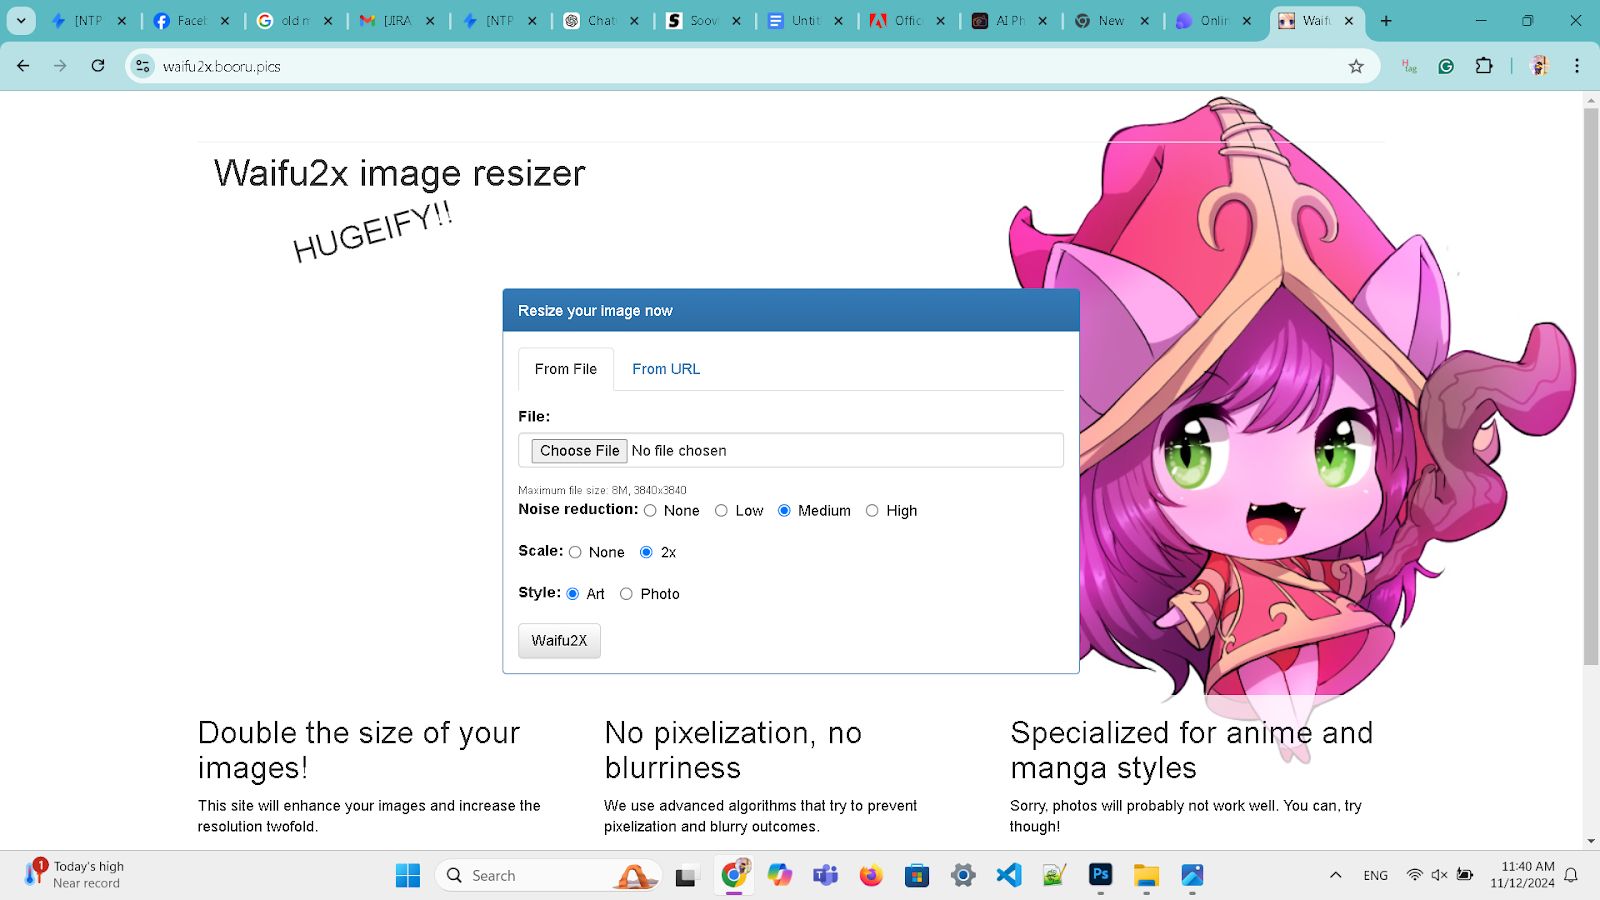This screenshot has height=900, width=1600.
Task: Choose the Photo style option
Action: tap(626, 594)
